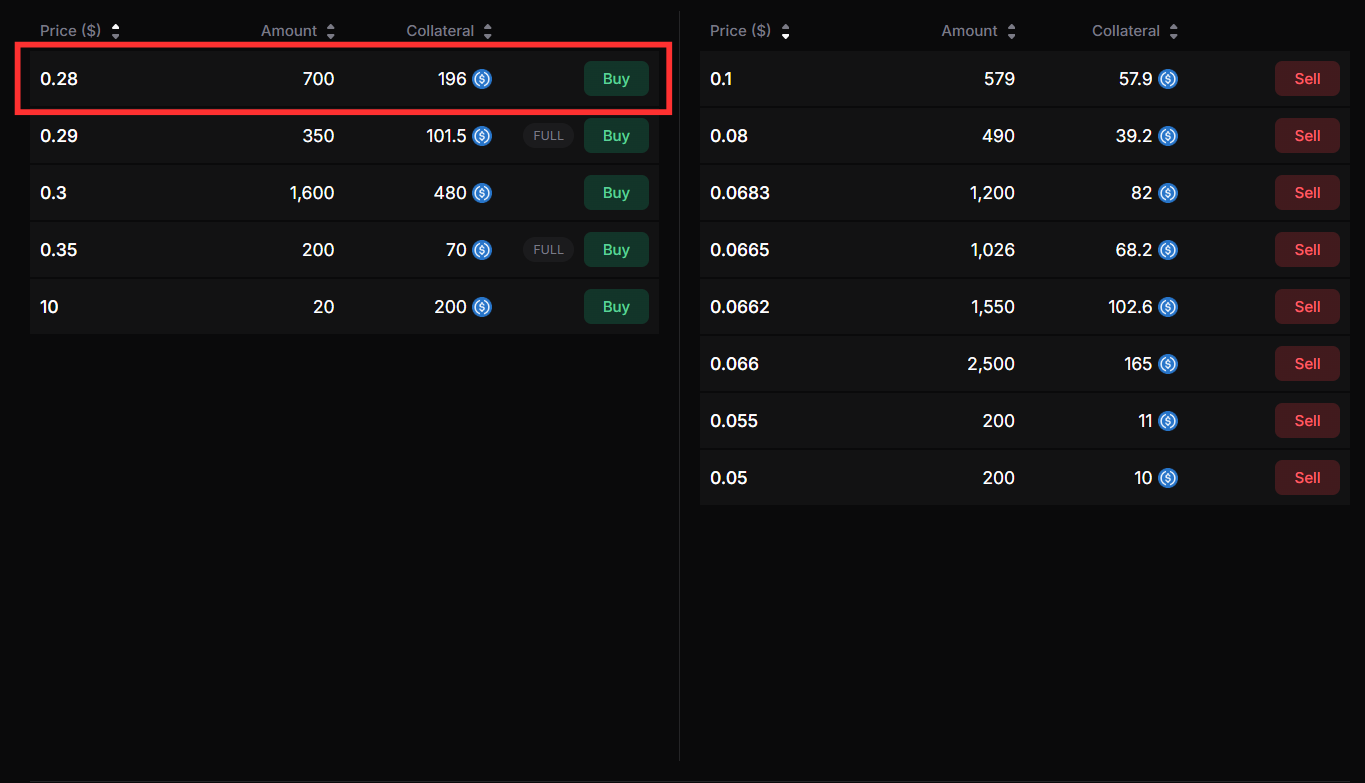Sort sell orders by Price column
This screenshot has width=1365, height=783.
pyautogui.click(x=786, y=31)
